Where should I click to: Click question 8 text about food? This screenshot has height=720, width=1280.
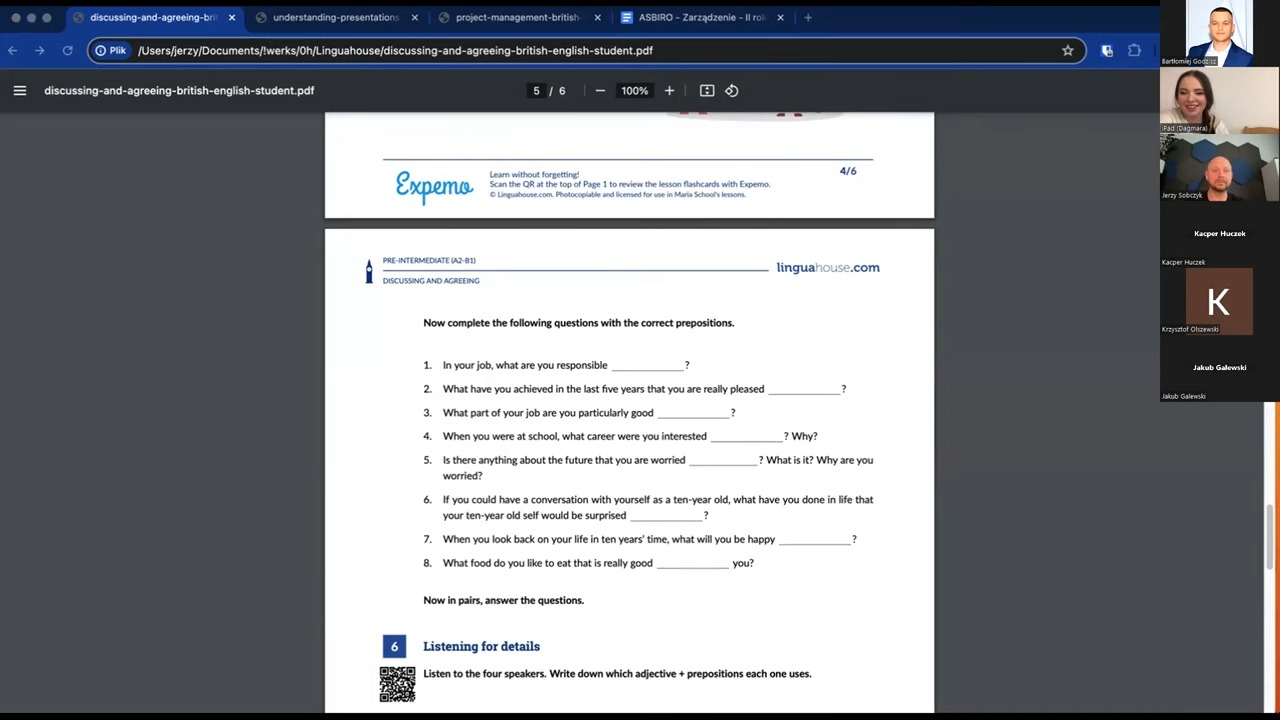(598, 563)
